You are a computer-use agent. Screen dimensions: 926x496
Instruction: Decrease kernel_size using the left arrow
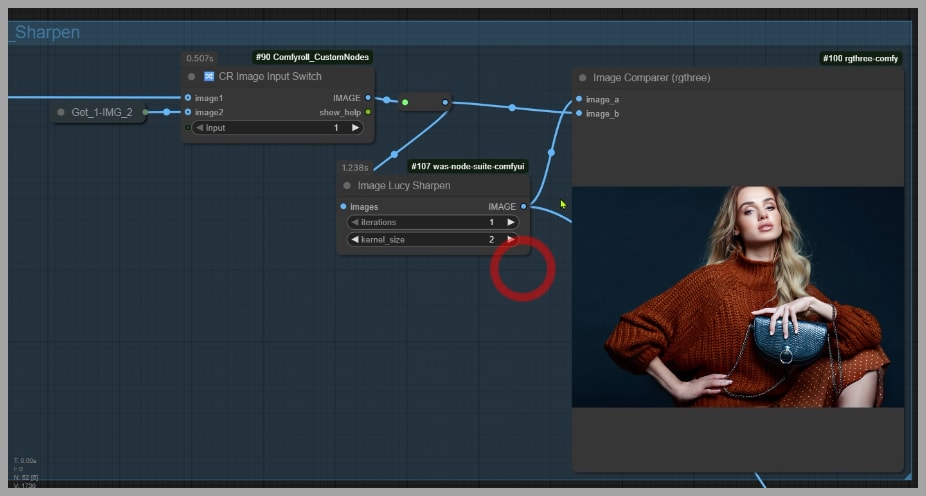click(355, 240)
